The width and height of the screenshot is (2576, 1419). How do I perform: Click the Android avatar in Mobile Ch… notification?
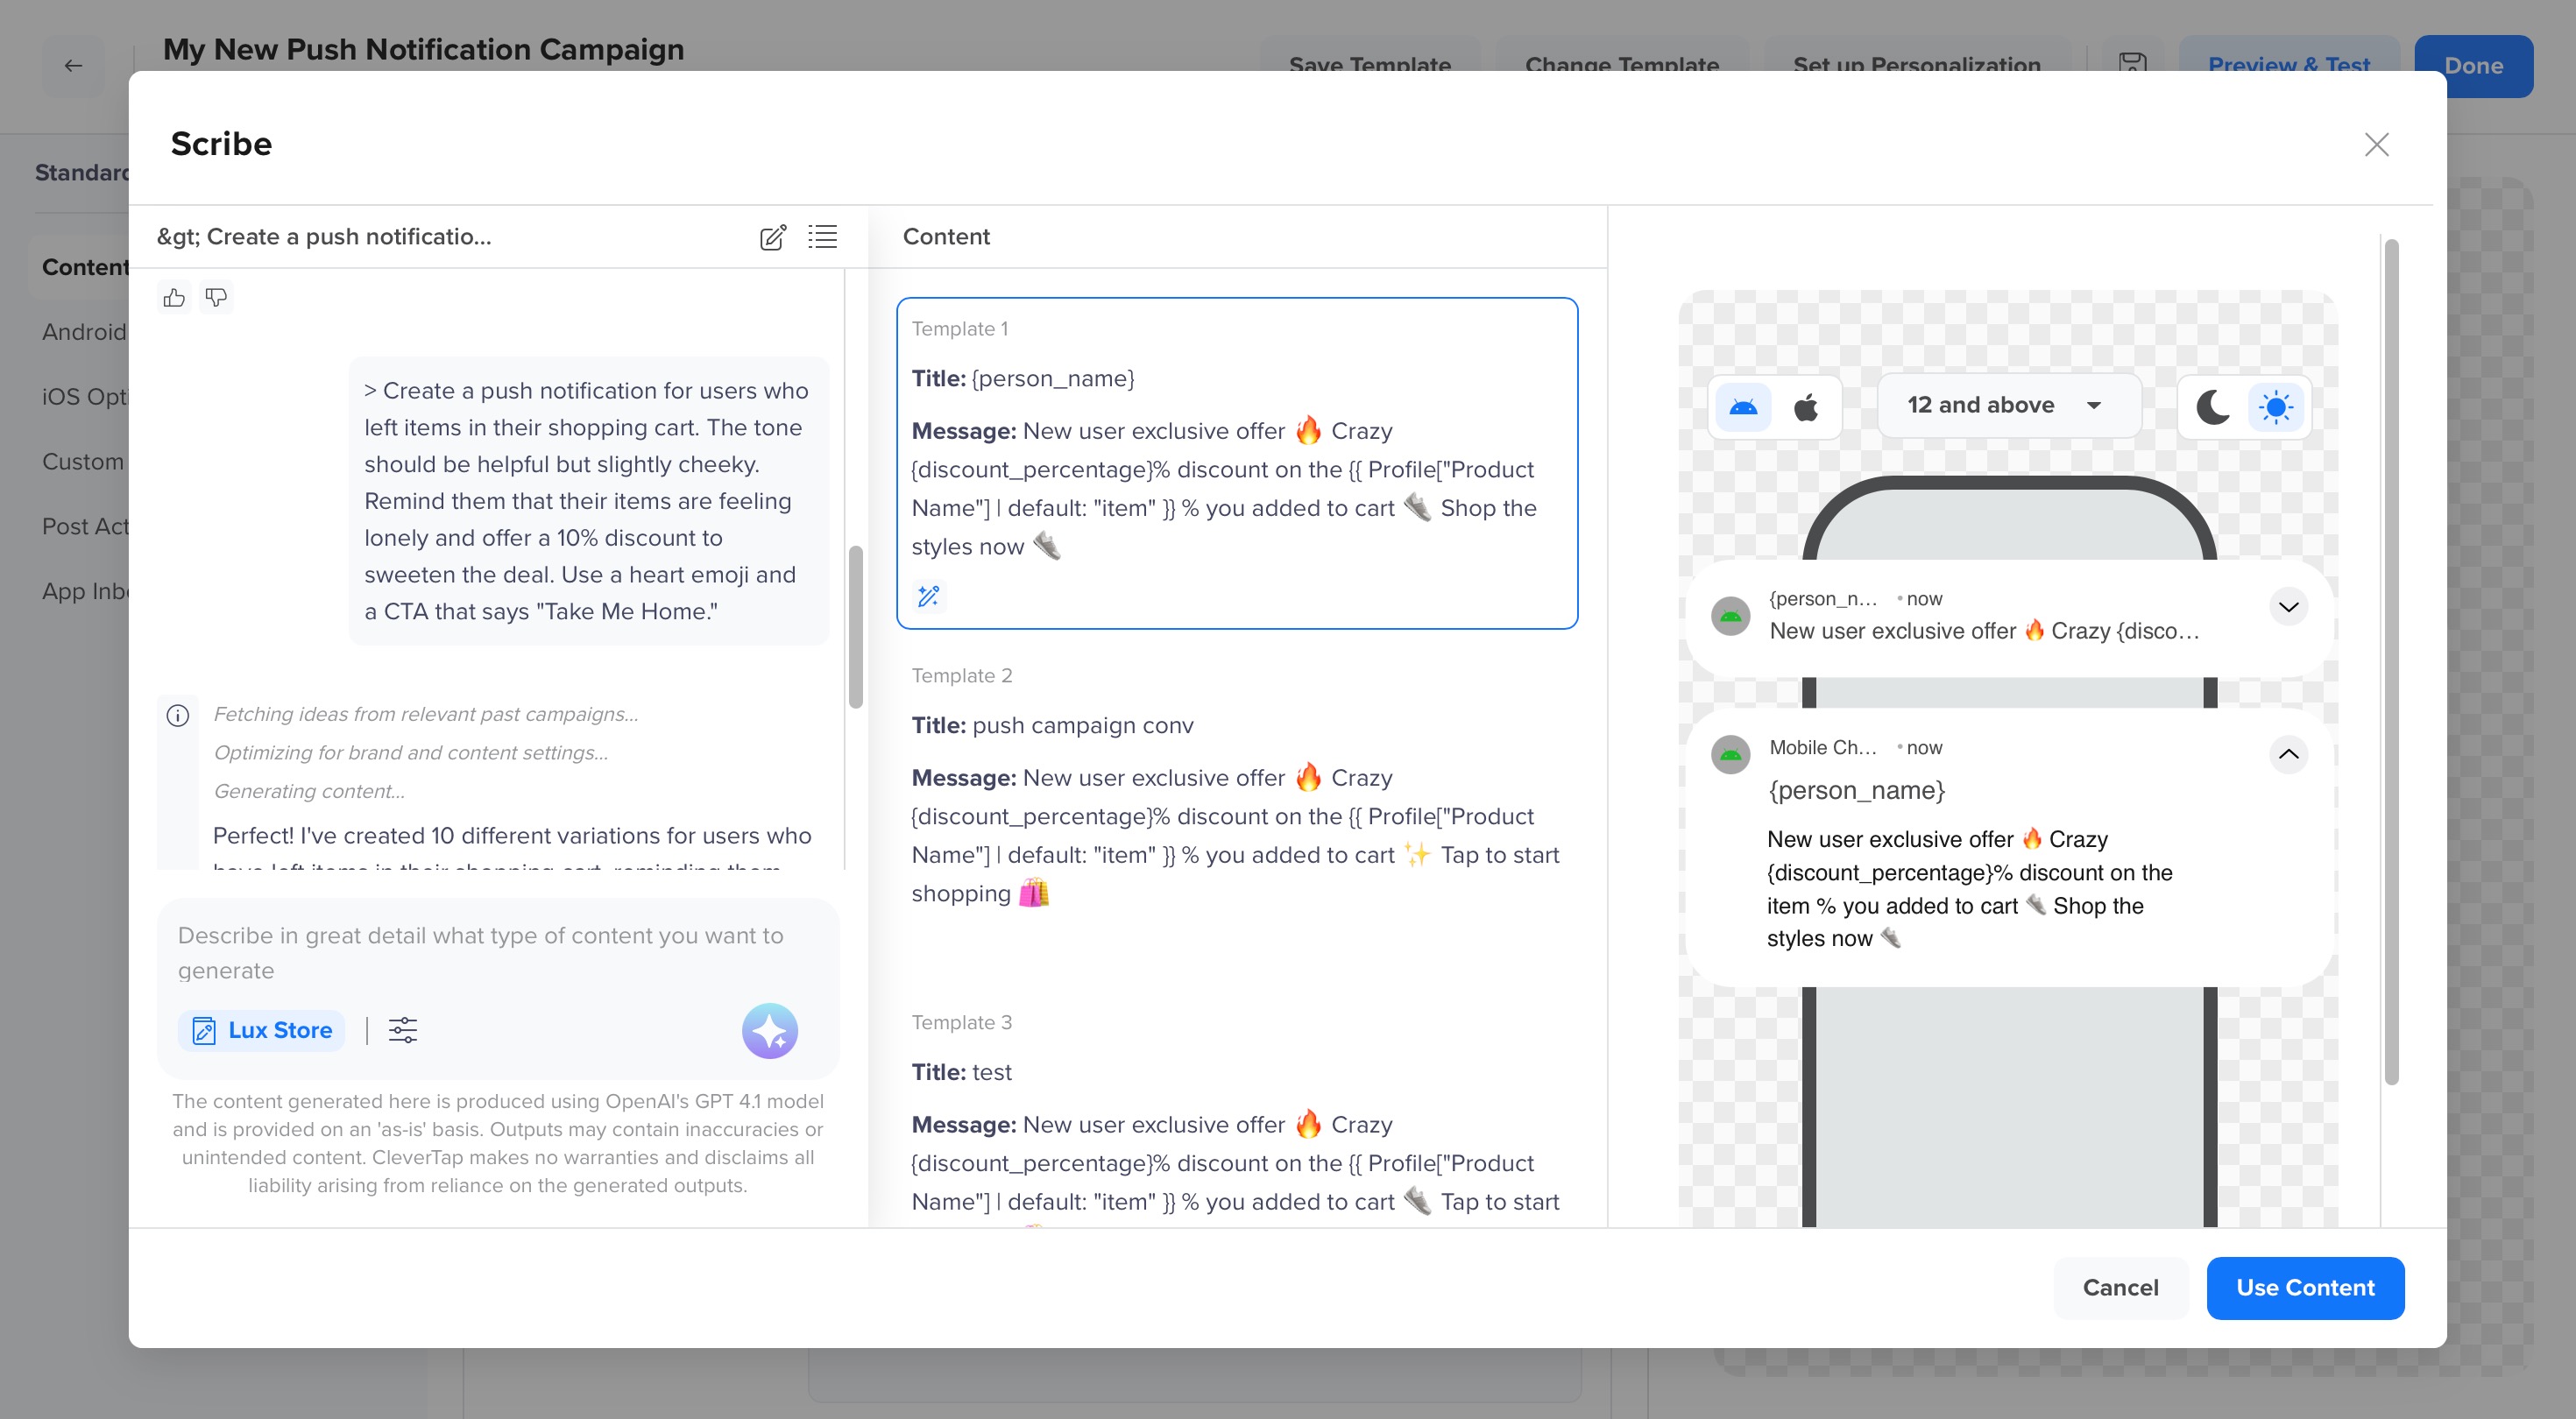(x=1730, y=755)
